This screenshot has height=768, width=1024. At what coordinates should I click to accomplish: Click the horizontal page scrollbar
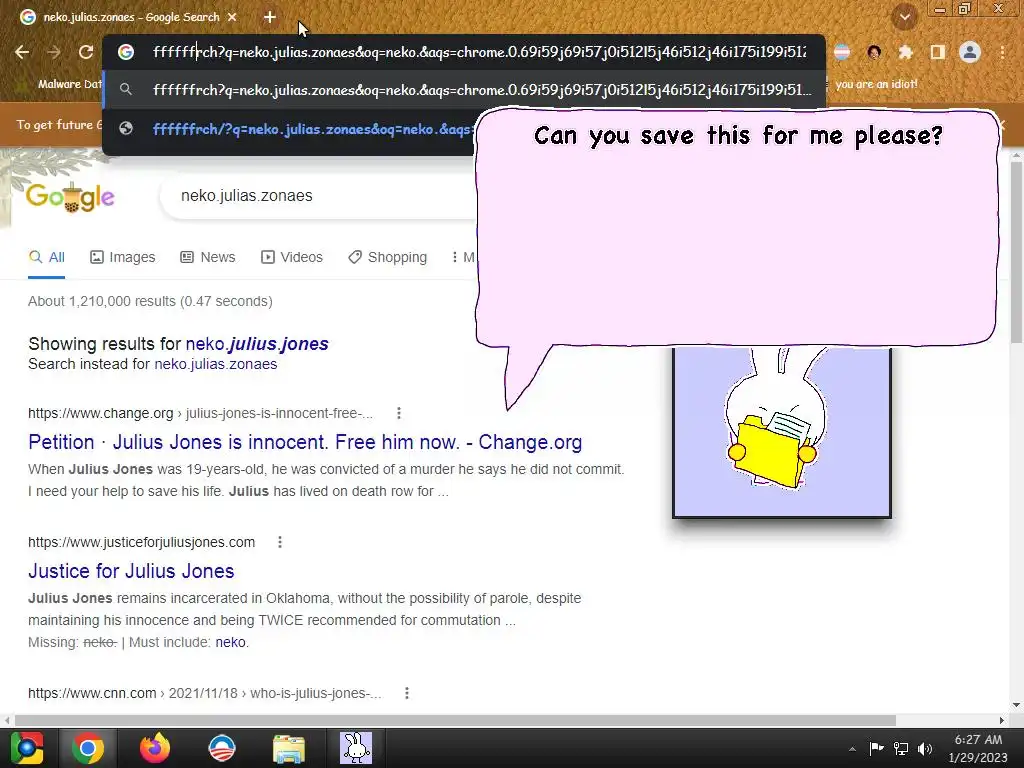(x=455, y=720)
